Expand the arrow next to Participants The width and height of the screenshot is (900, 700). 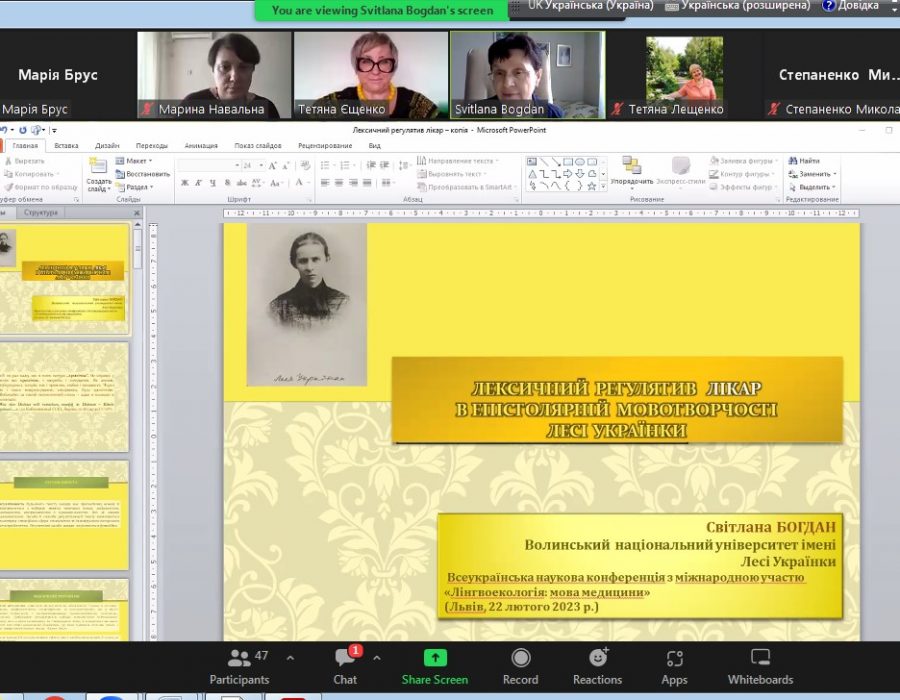290,658
